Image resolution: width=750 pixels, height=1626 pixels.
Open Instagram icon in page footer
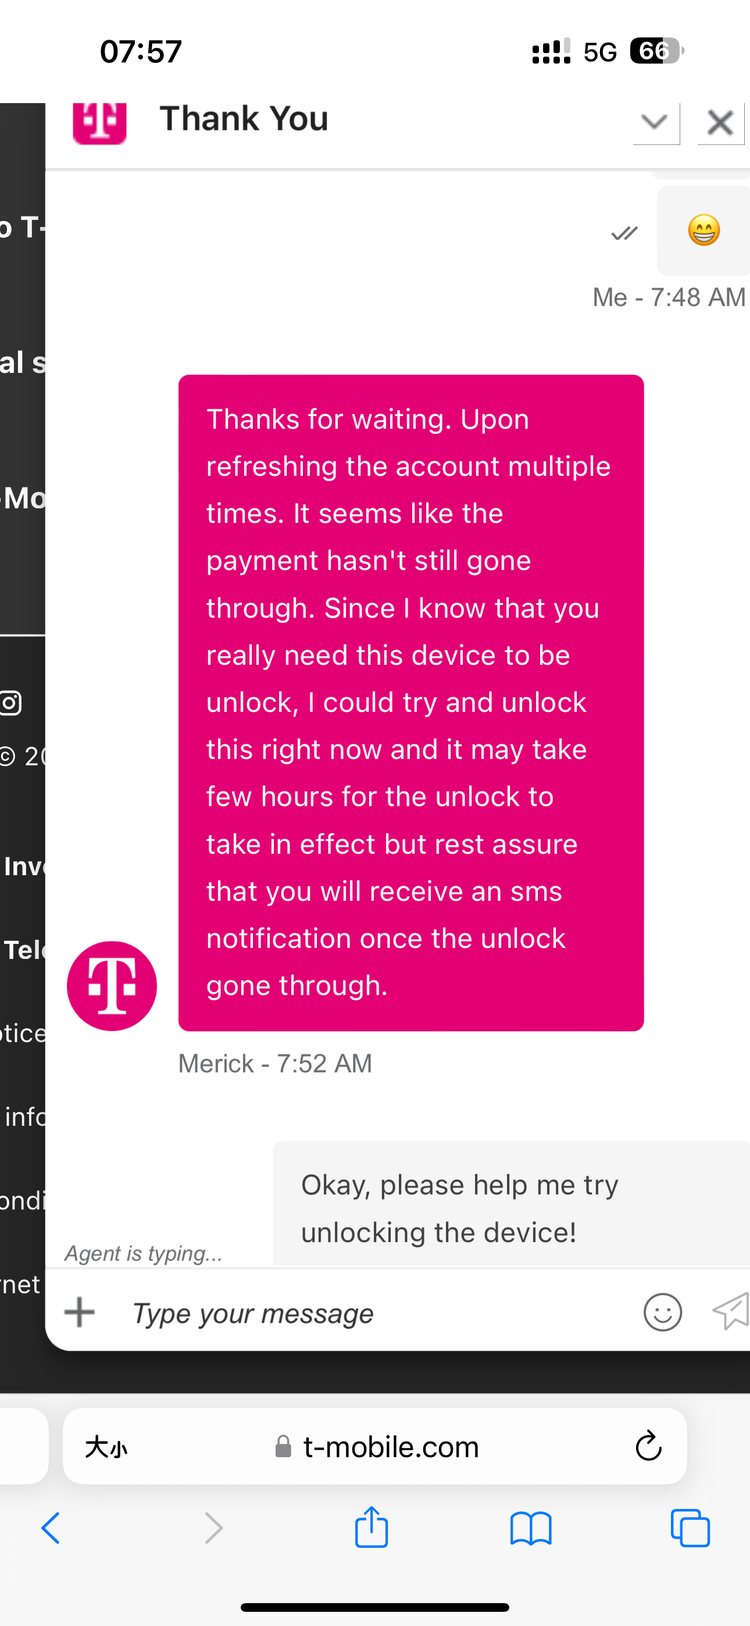tap(10, 703)
